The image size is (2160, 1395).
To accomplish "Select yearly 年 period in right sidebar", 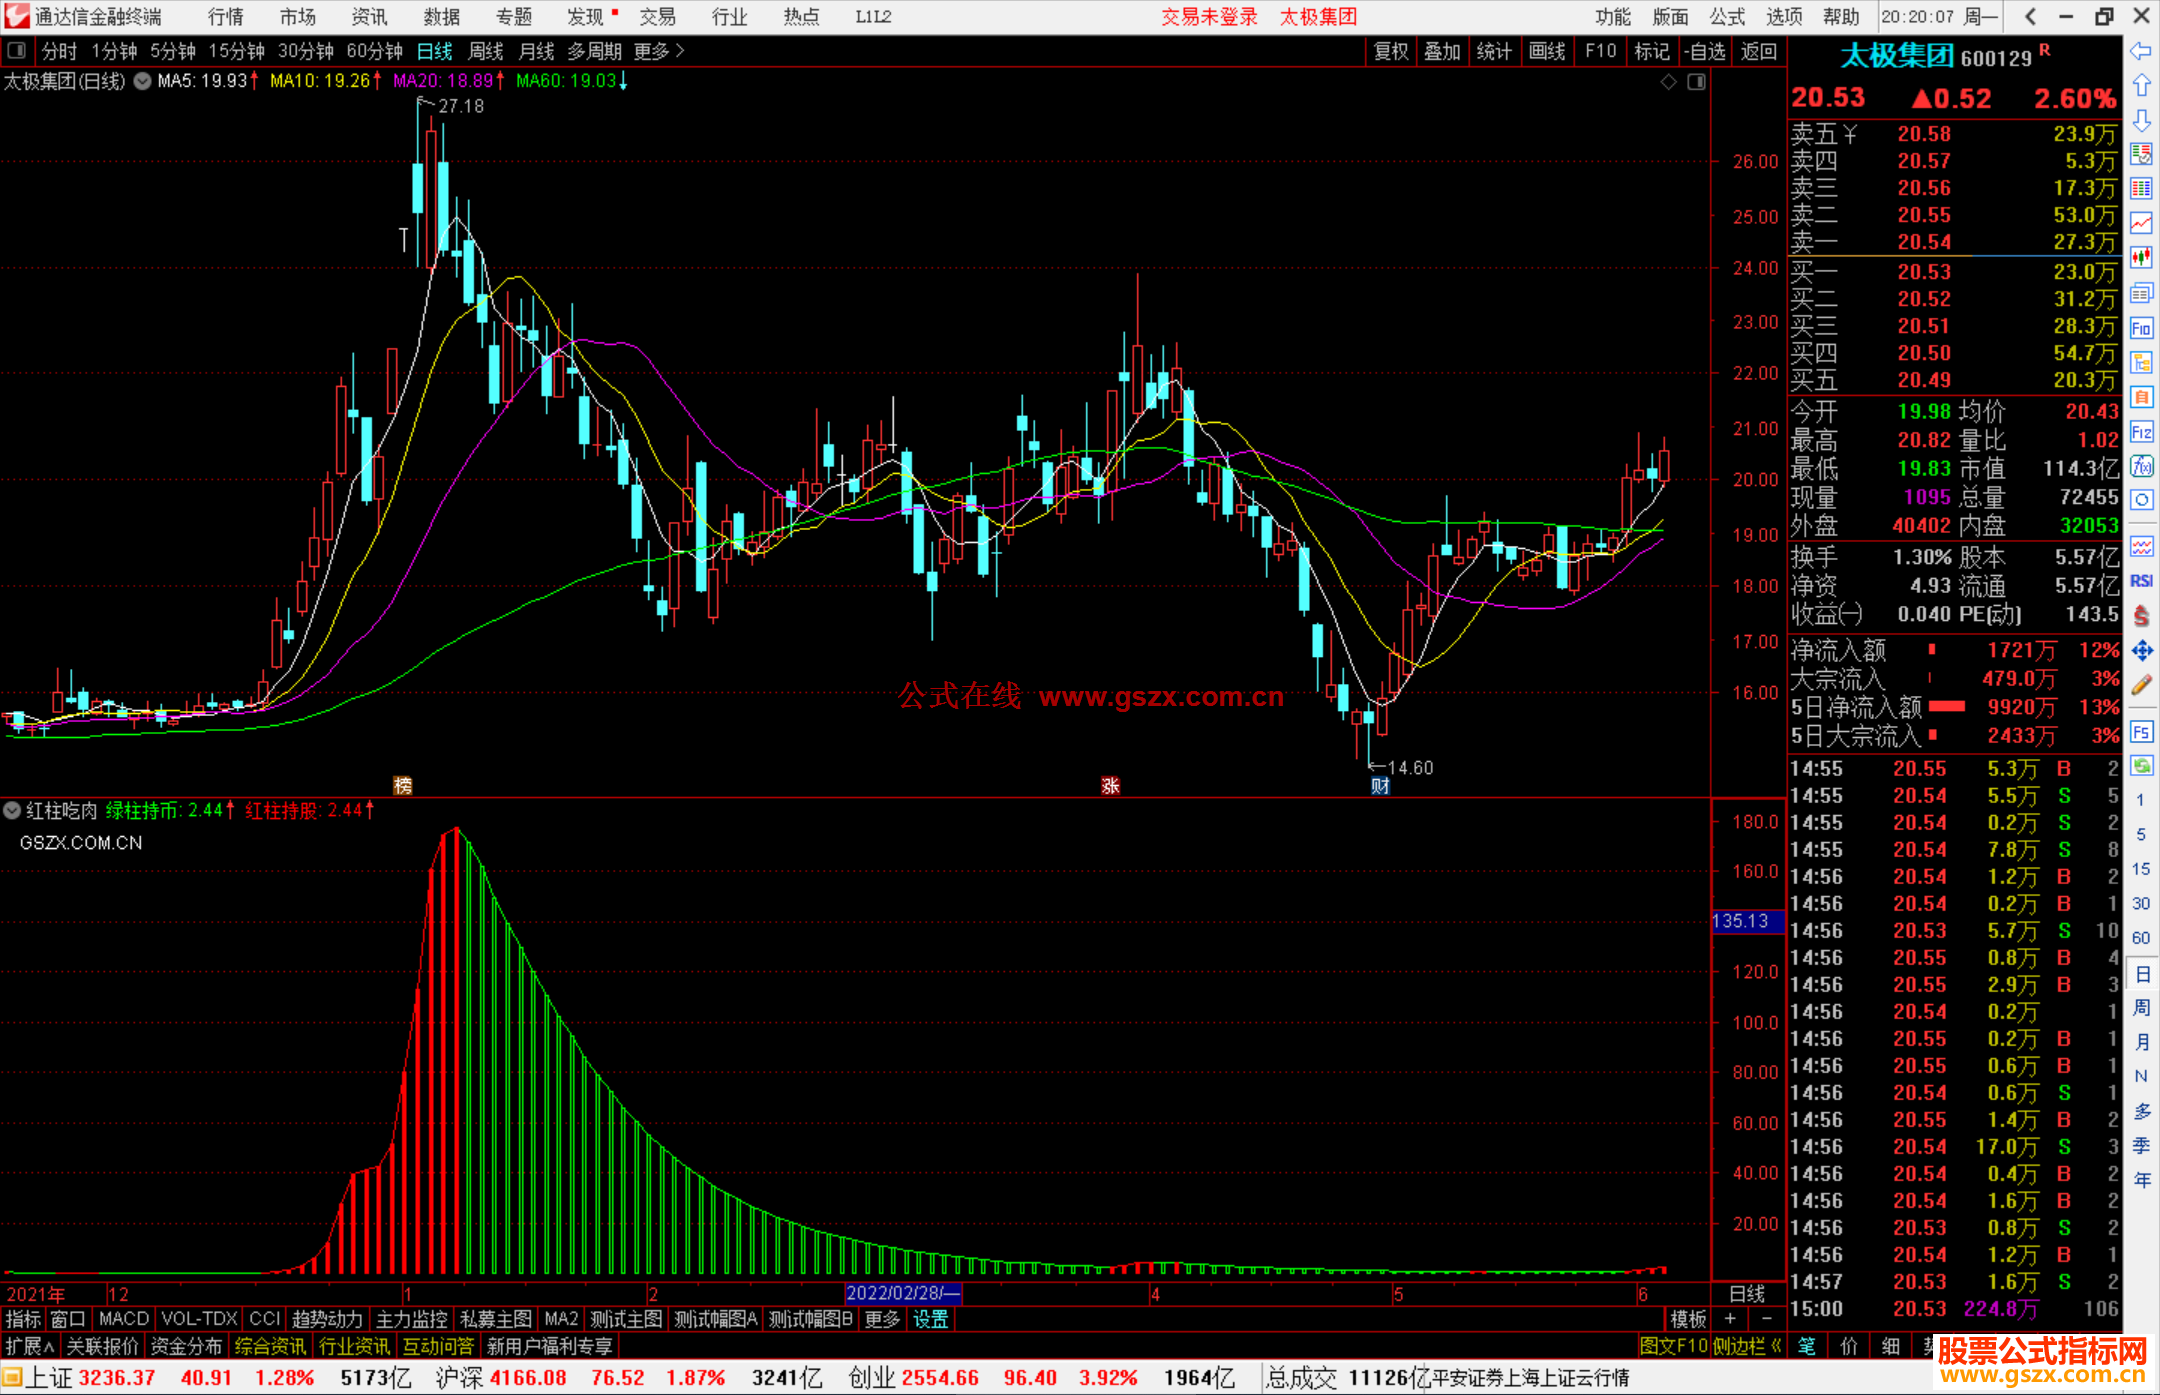I will point(2141,1180).
